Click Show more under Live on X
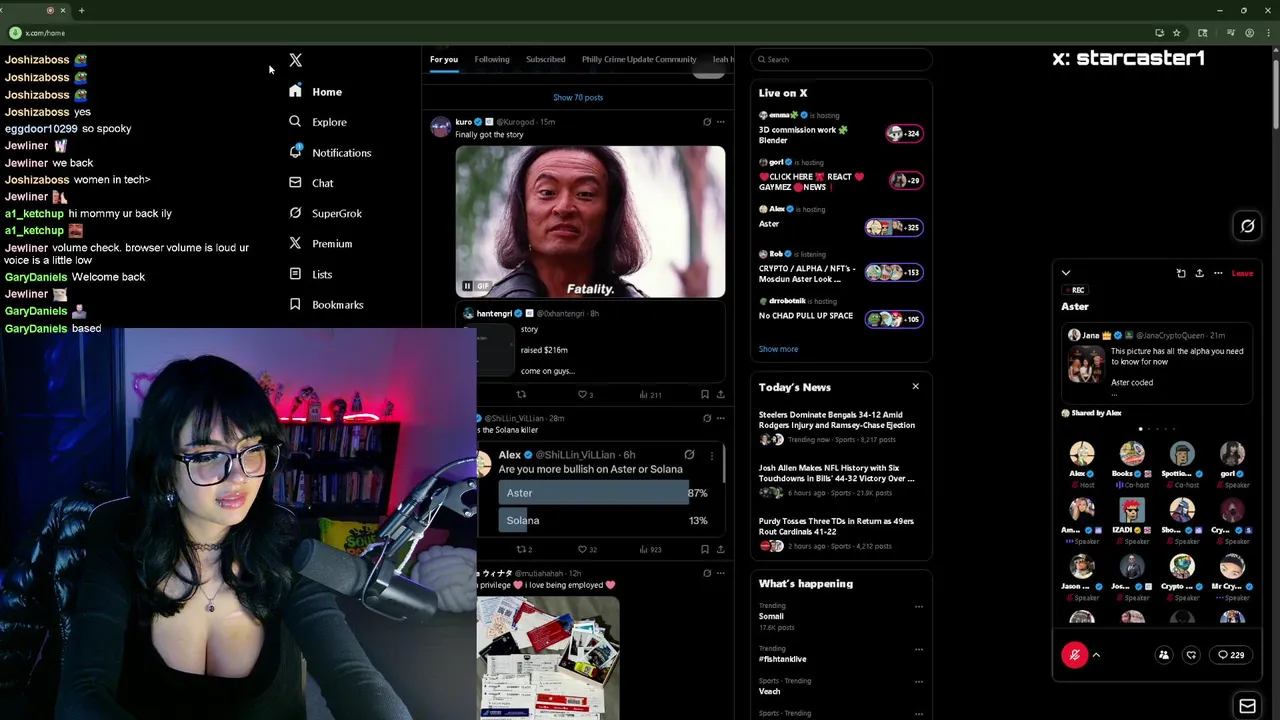Viewport: 1280px width, 720px height. pos(778,349)
